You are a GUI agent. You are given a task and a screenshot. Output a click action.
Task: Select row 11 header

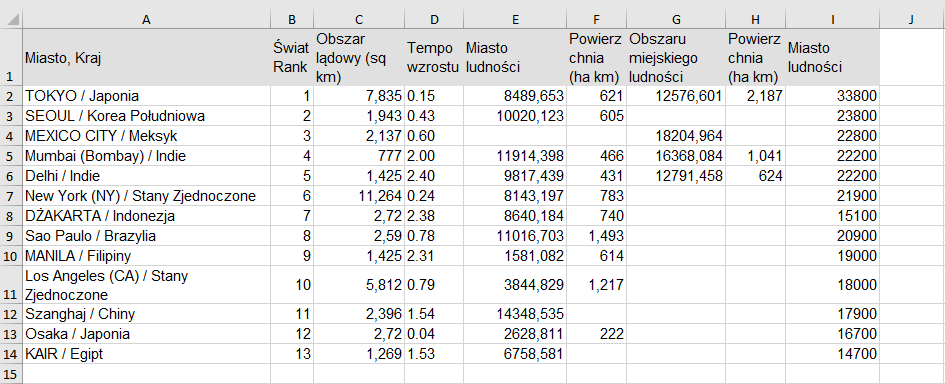pyautogui.click(x=11, y=285)
